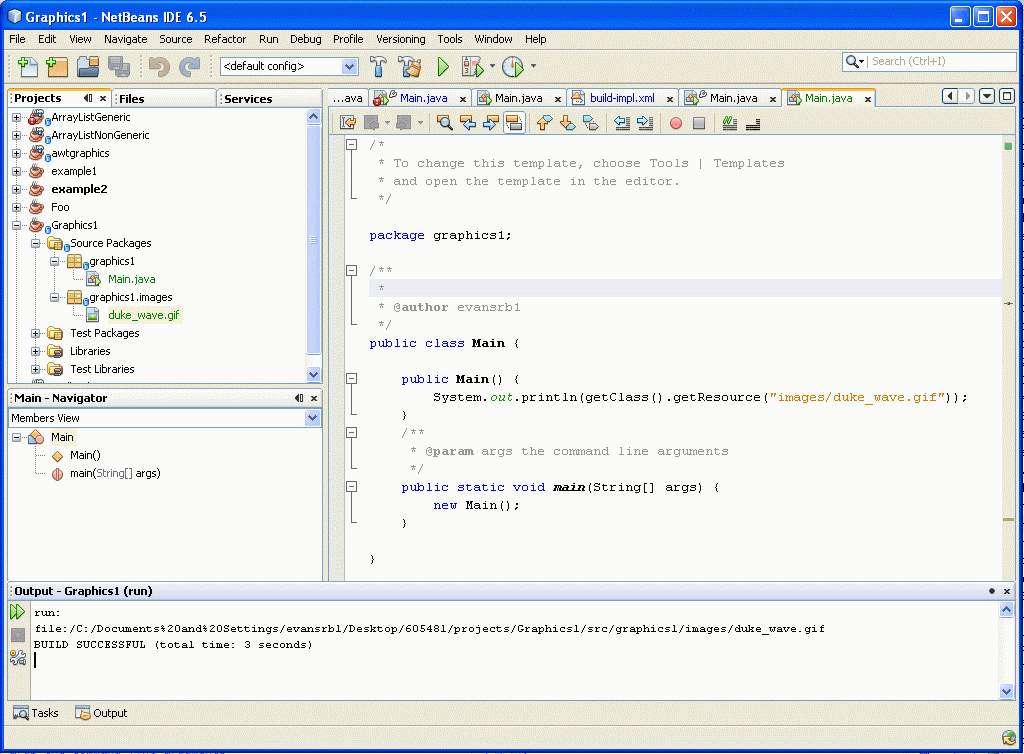Collapse the graphics1.images package node
Image resolution: width=1024 pixels, height=754 pixels.
(x=54, y=297)
